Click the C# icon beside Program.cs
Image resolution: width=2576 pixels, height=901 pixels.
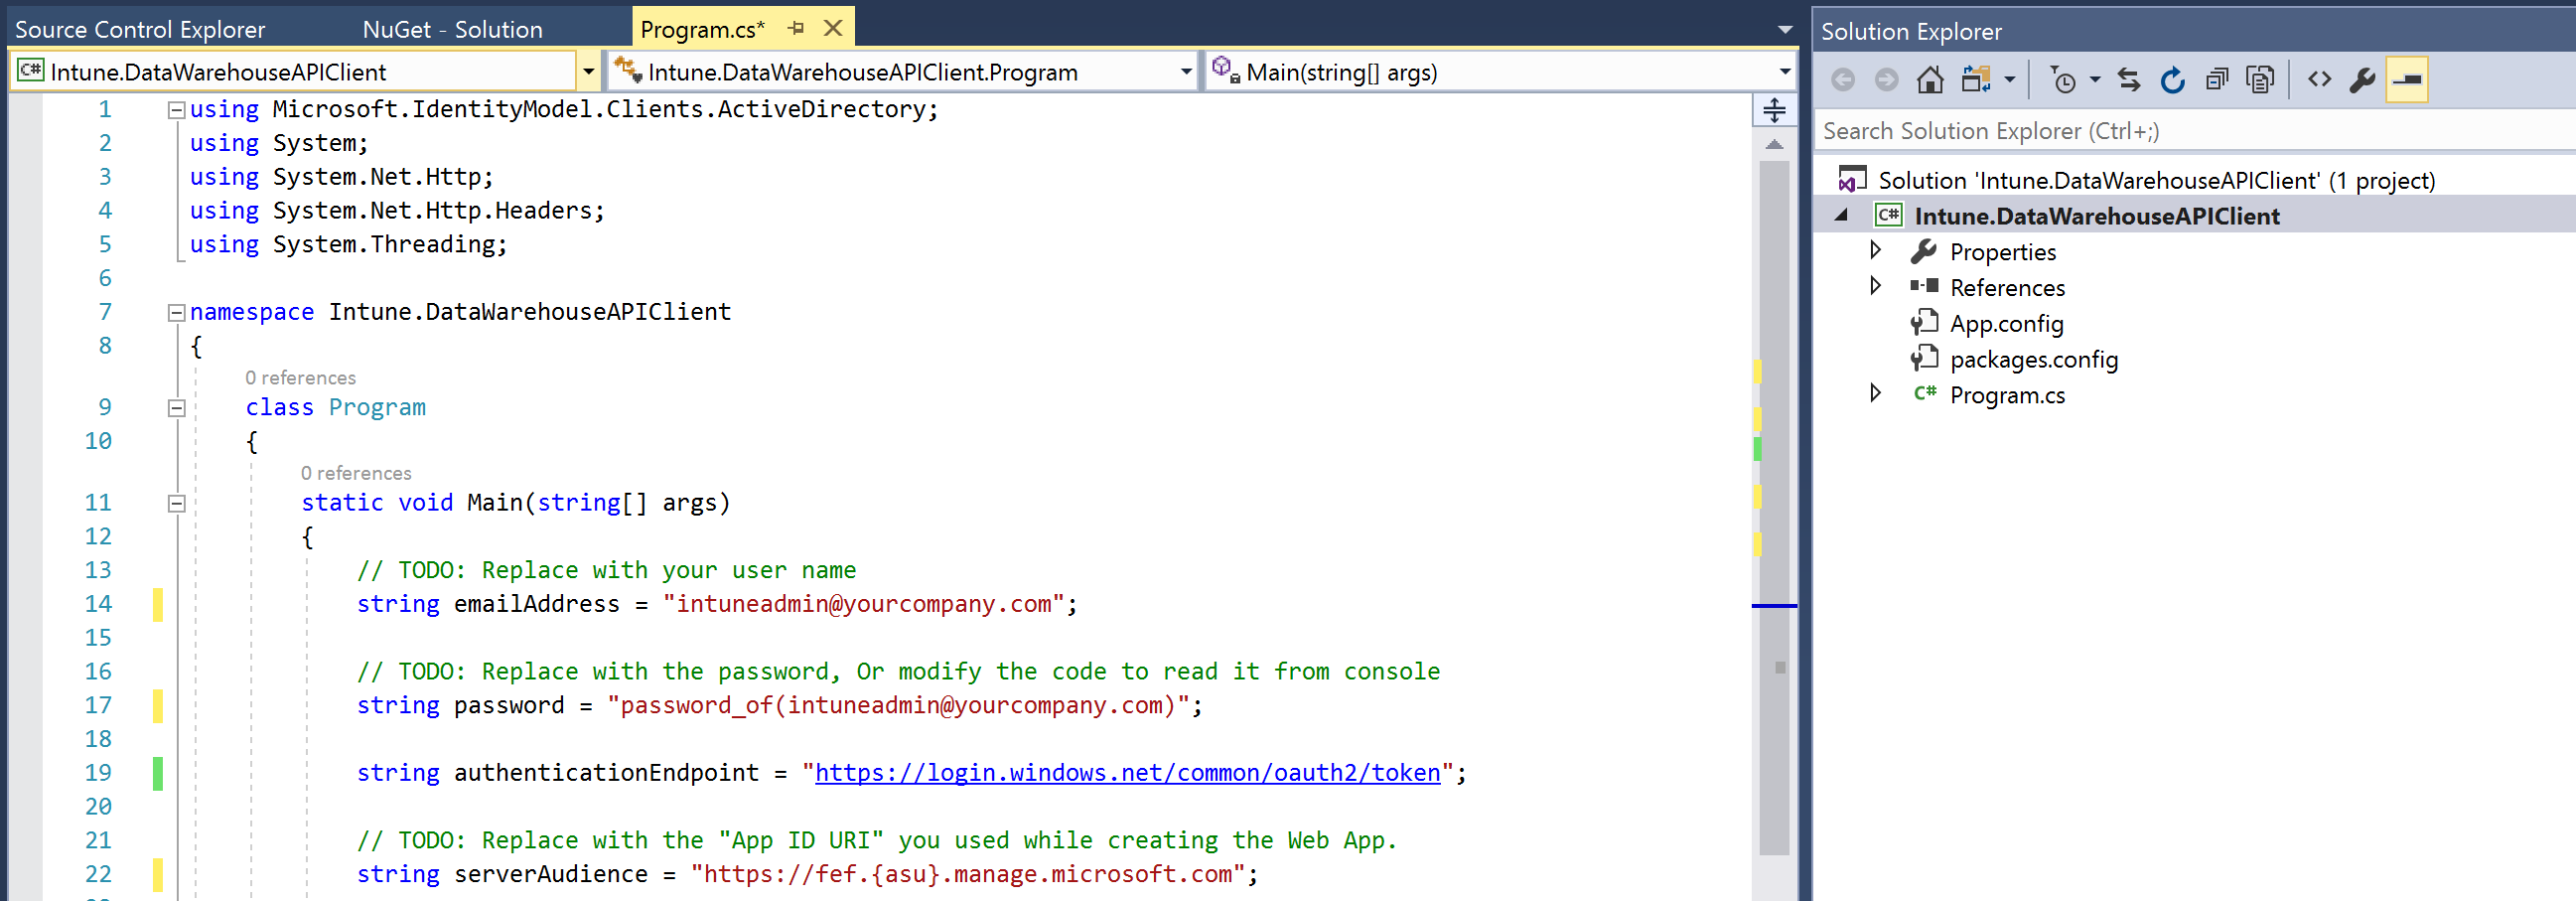tap(1924, 393)
